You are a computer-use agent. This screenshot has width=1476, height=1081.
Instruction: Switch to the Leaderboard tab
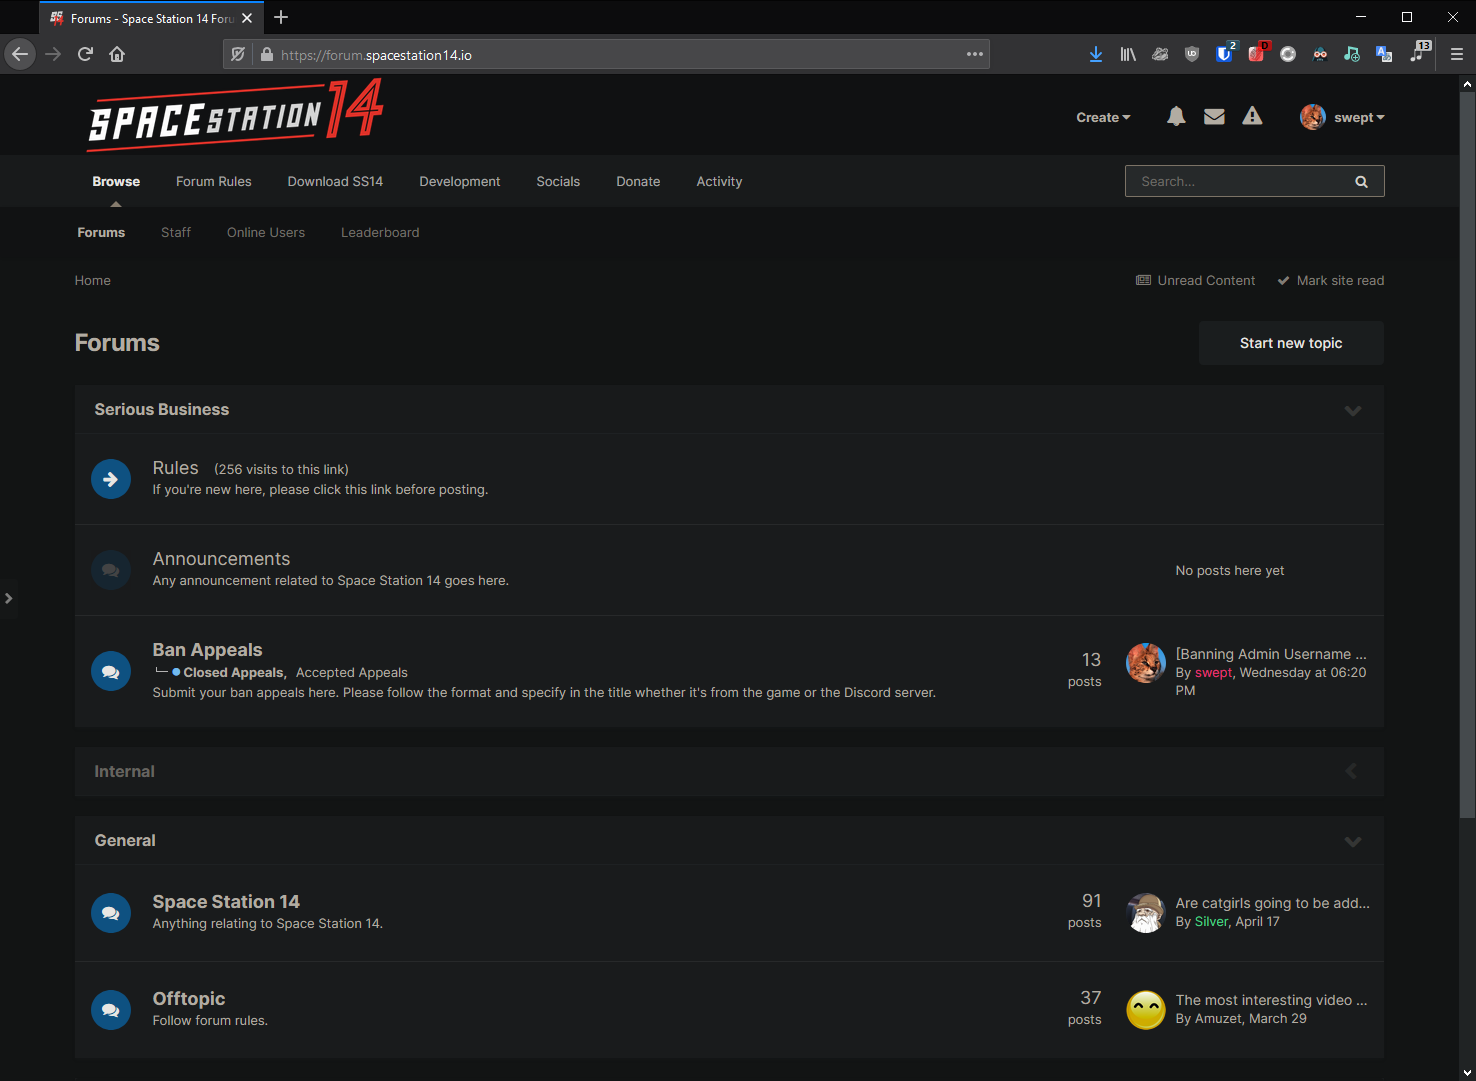(x=380, y=233)
